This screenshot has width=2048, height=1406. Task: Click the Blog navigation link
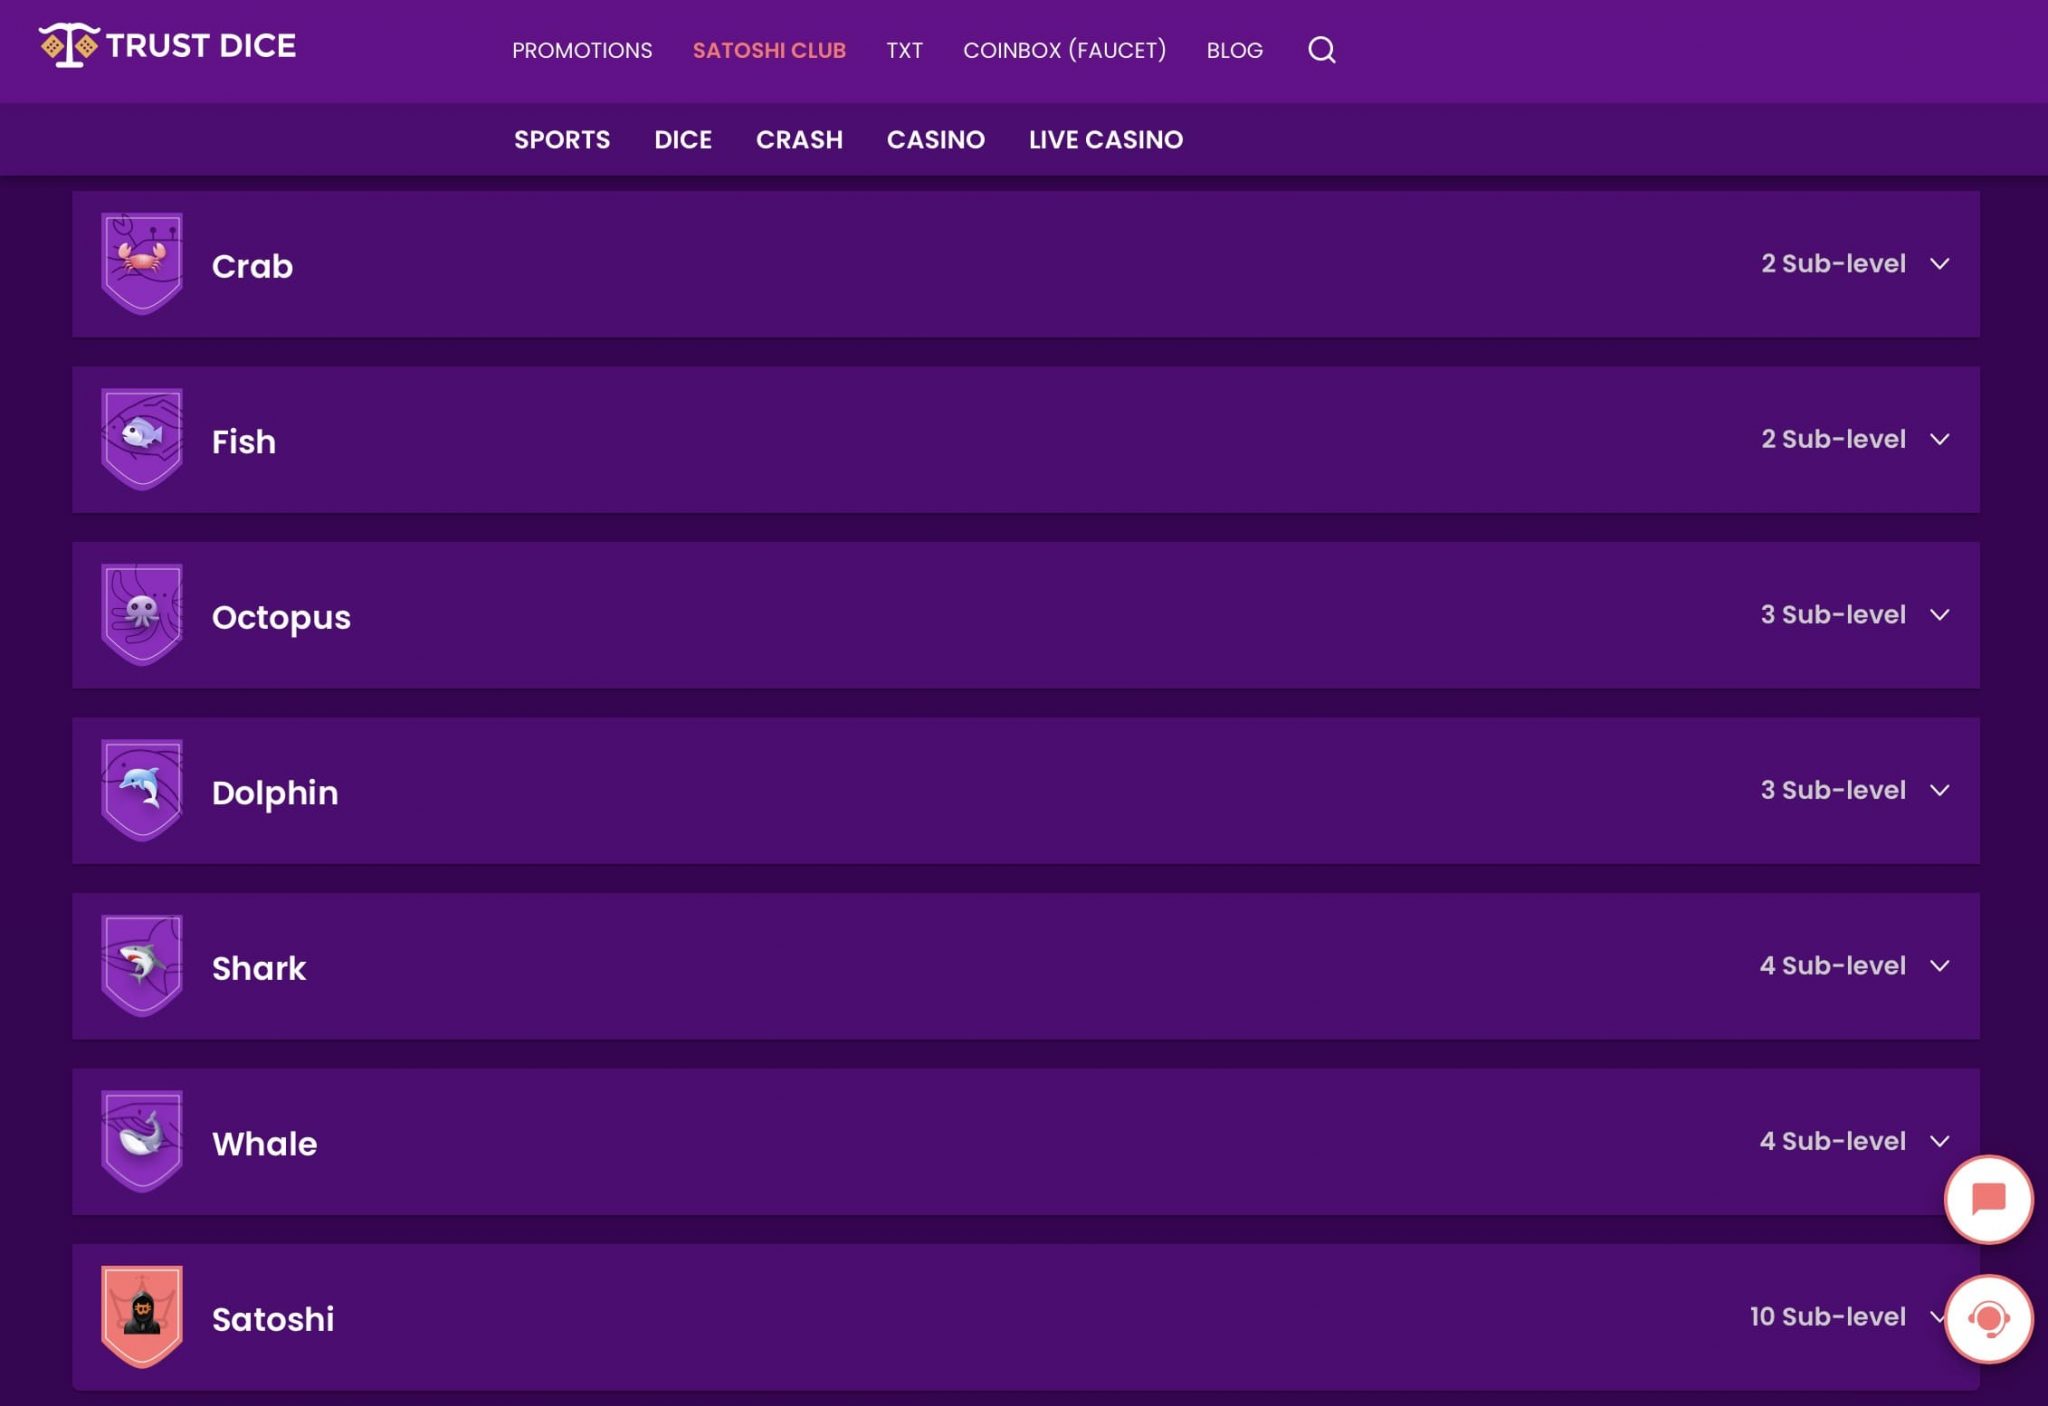coord(1236,50)
